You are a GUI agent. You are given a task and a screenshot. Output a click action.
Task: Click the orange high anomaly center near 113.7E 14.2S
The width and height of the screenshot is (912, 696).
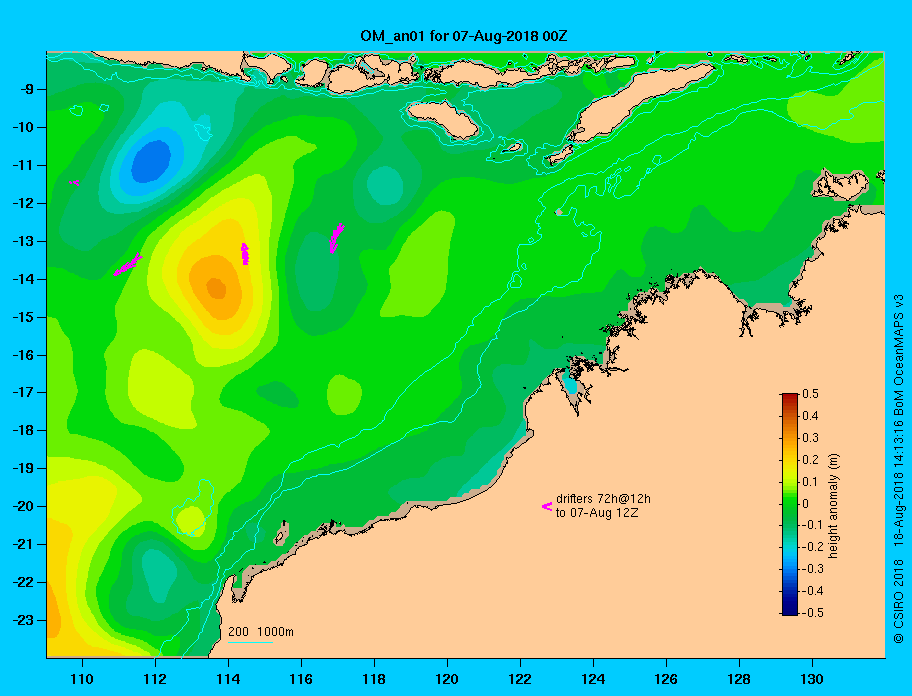pos(216,288)
